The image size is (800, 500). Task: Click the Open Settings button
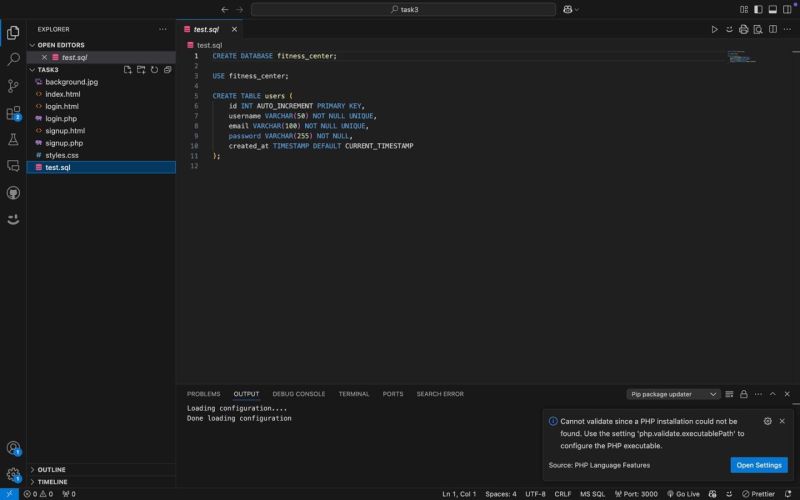point(758,465)
